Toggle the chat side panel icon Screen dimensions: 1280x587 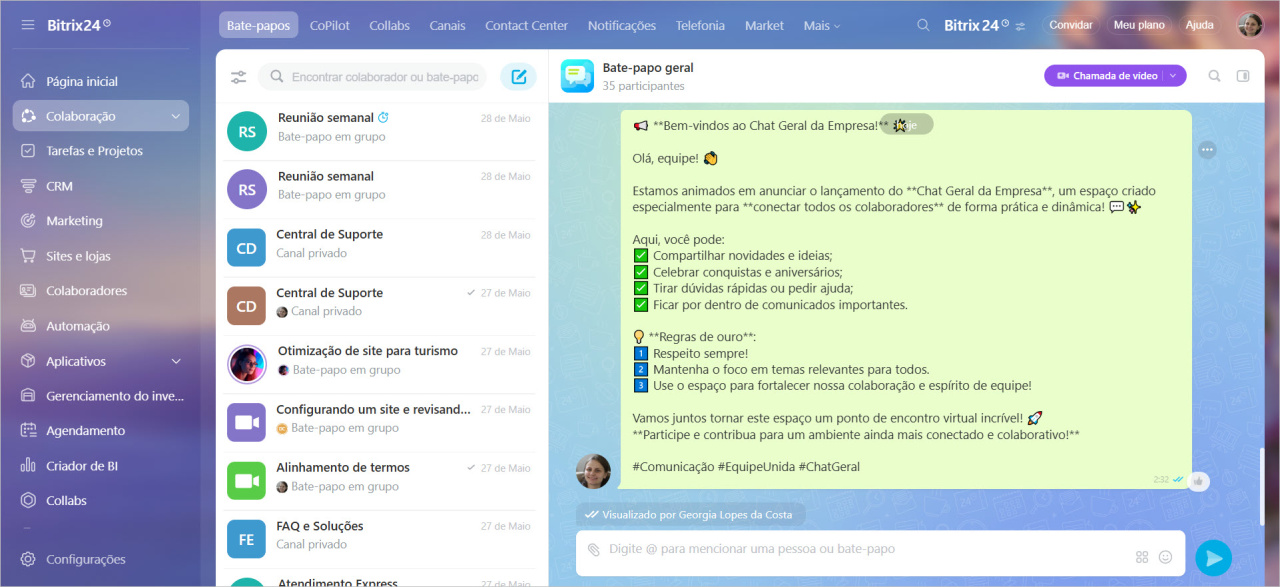(x=1243, y=76)
